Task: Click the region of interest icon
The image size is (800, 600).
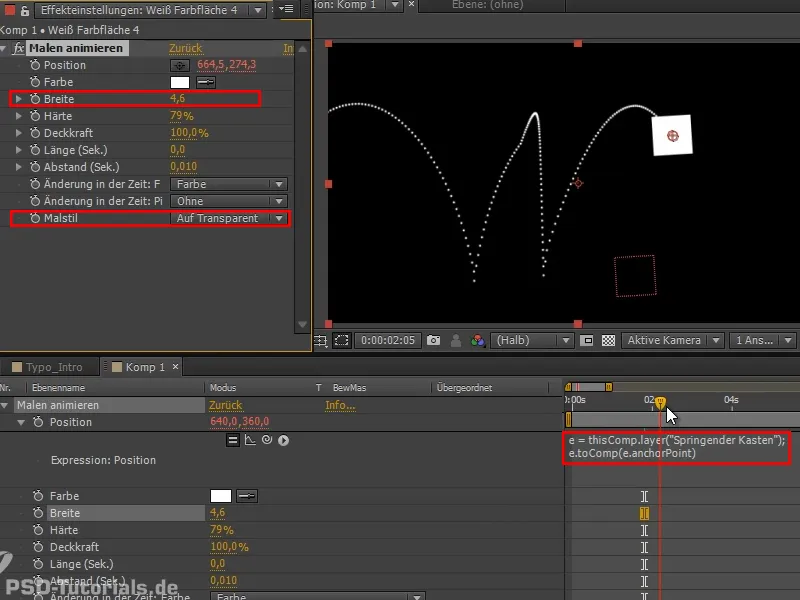Action: pyautogui.click(x=341, y=340)
